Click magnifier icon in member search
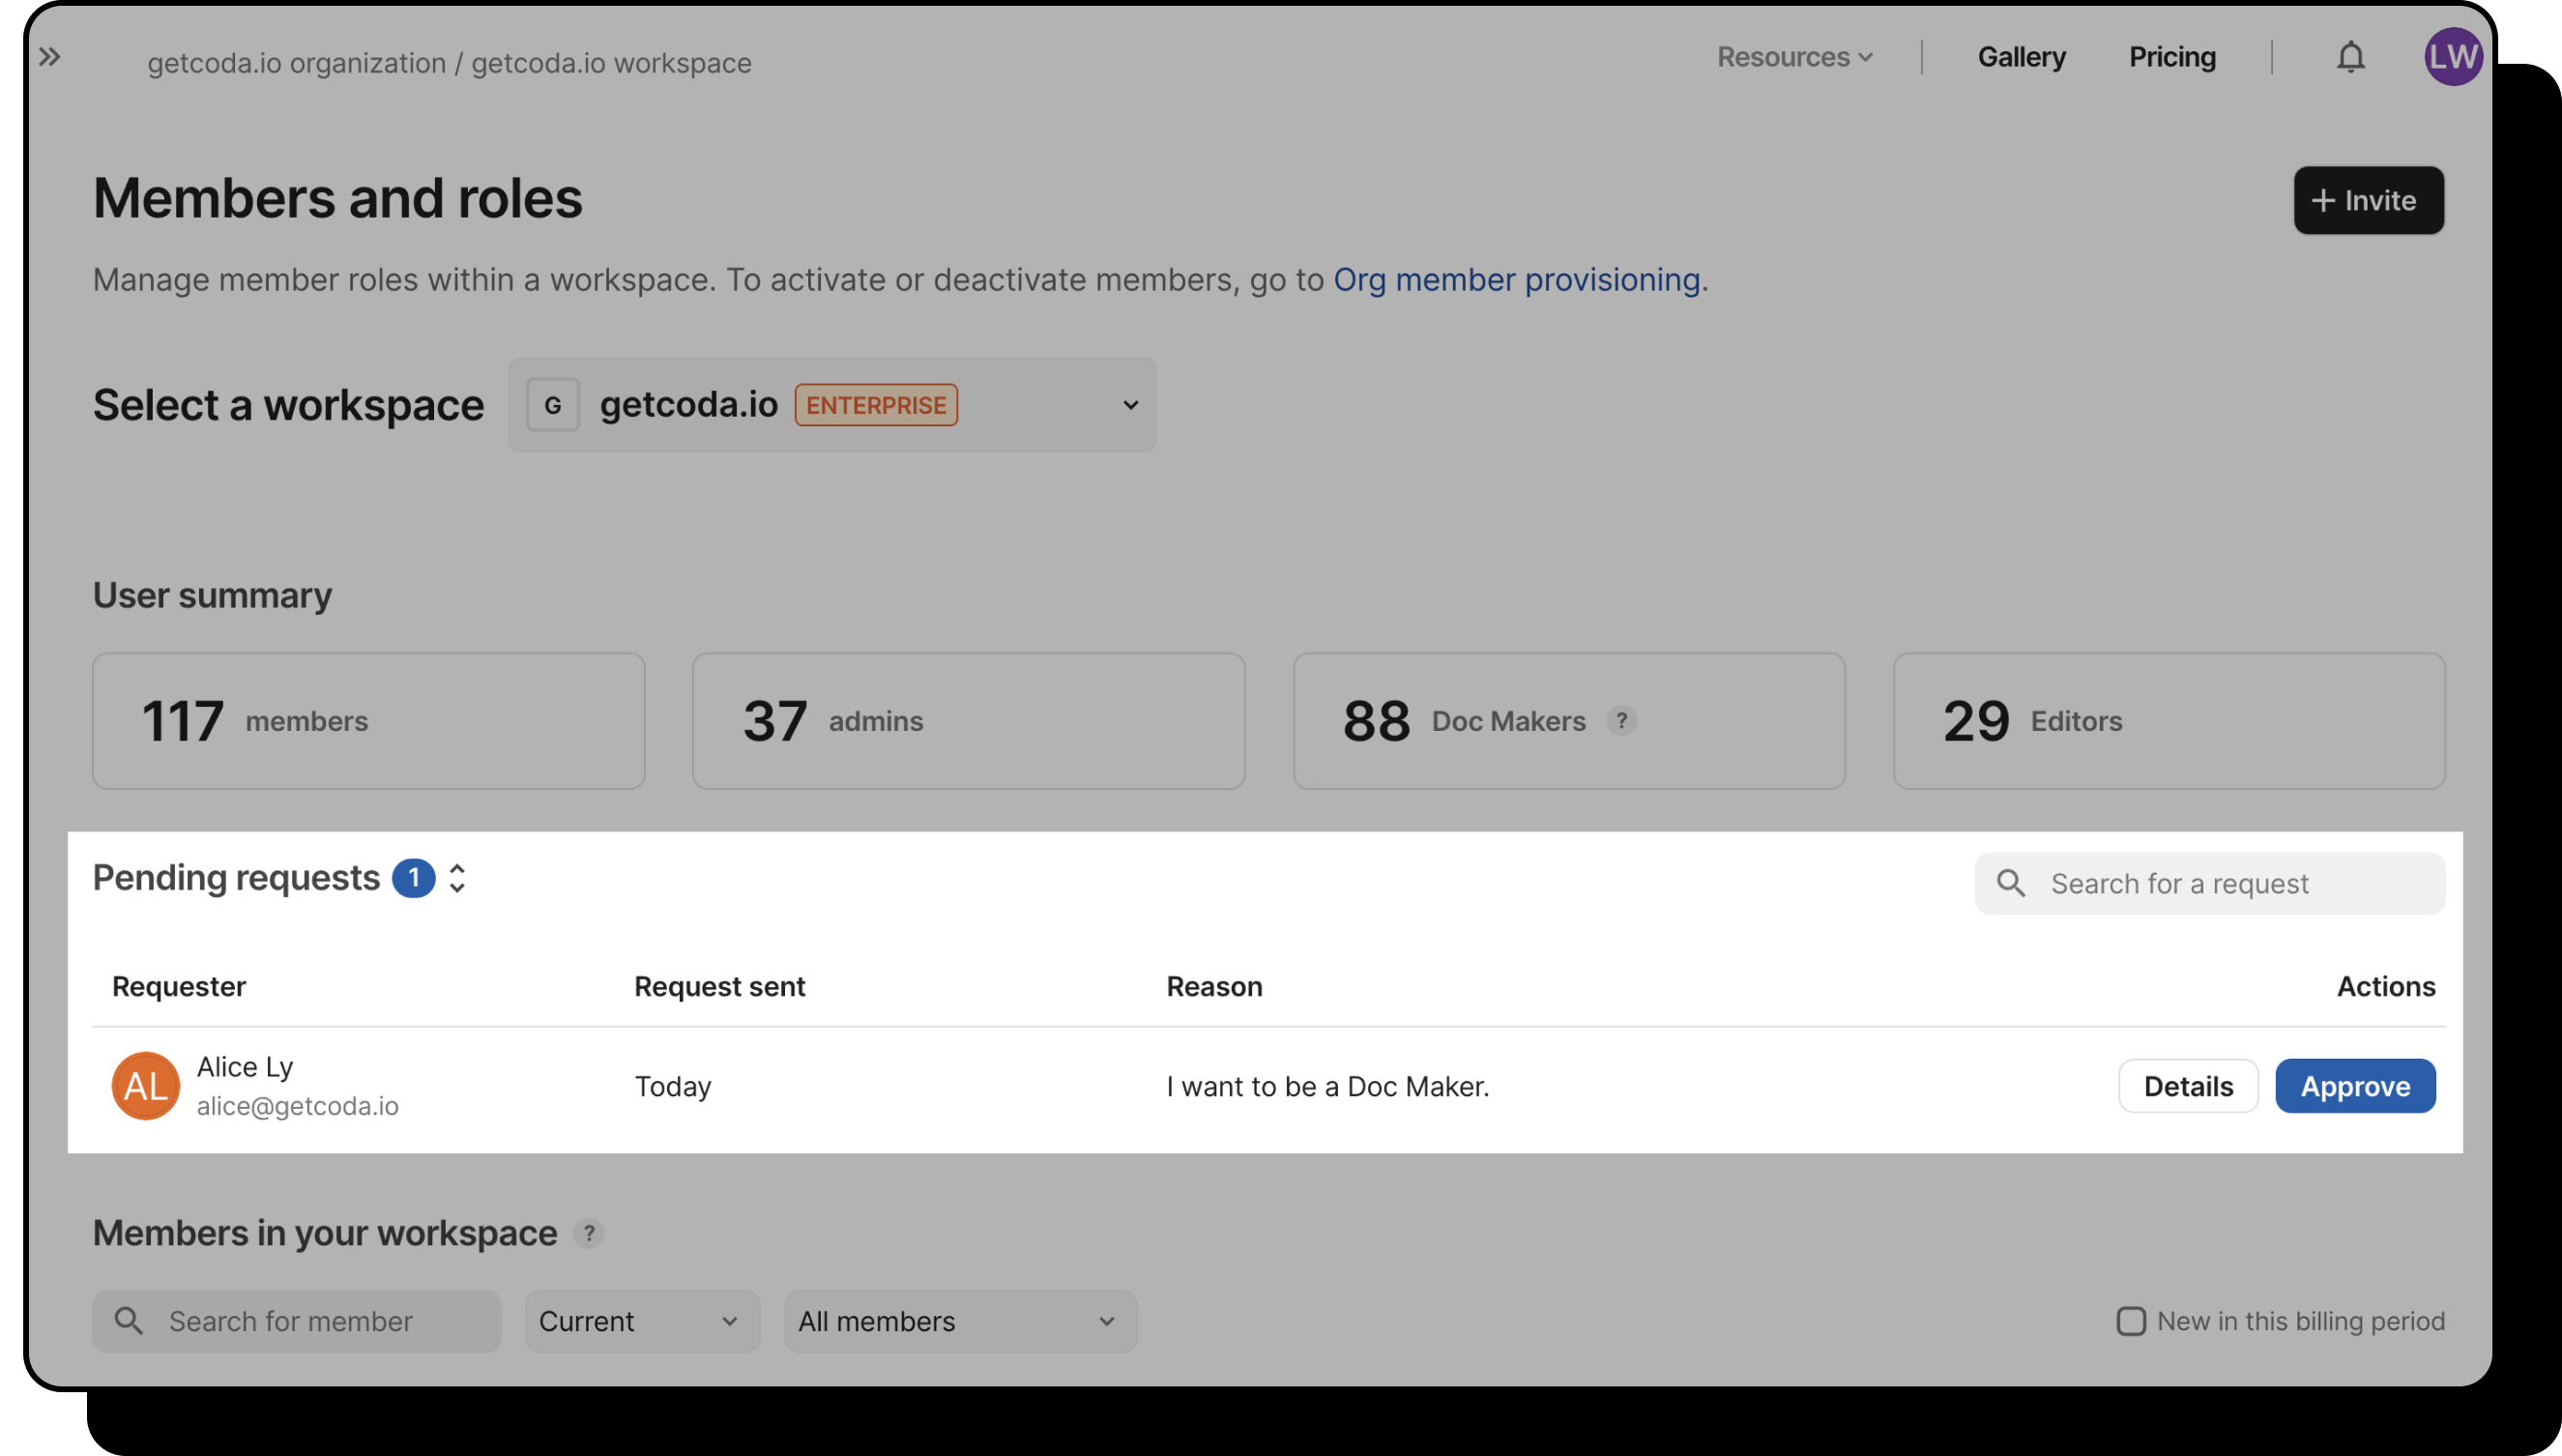The height and width of the screenshot is (1456, 2562). (x=129, y=1321)
